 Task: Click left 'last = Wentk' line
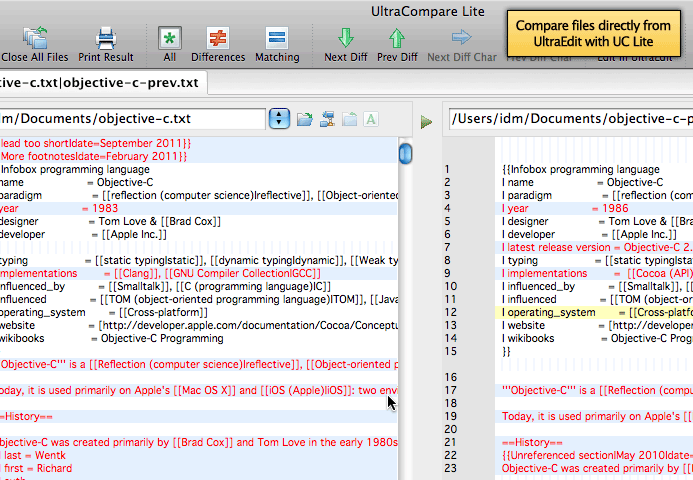(199, 456)
